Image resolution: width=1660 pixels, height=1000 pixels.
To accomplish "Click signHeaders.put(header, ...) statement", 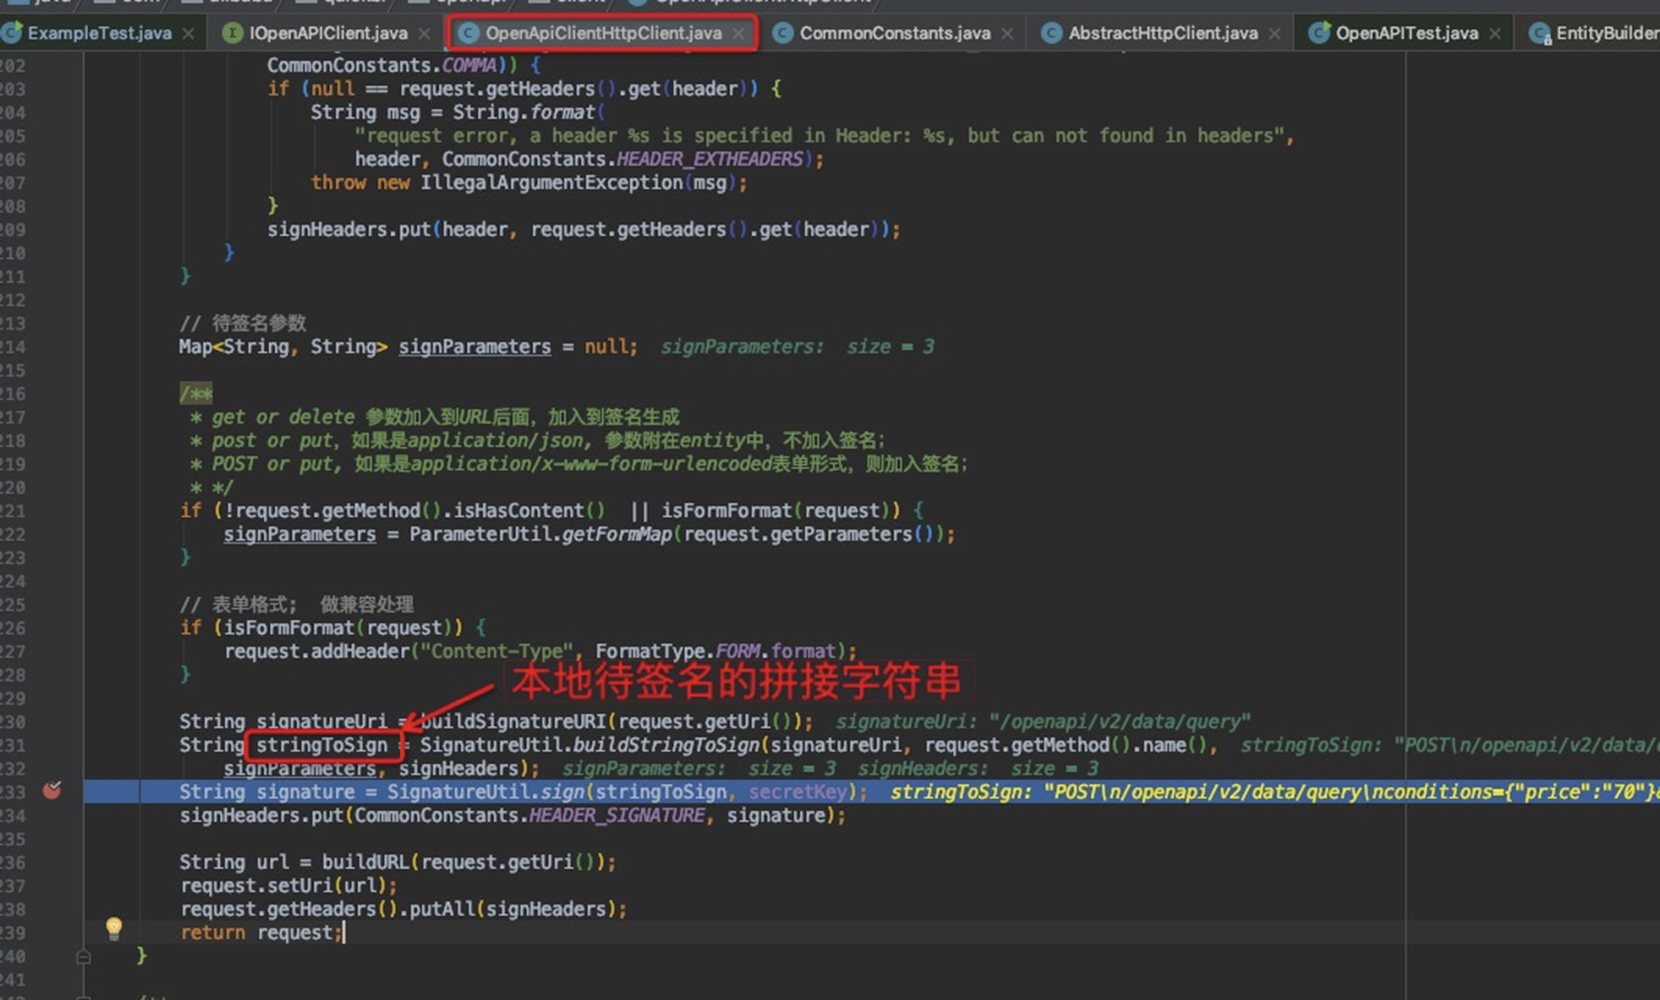I will tap(584, 229).
